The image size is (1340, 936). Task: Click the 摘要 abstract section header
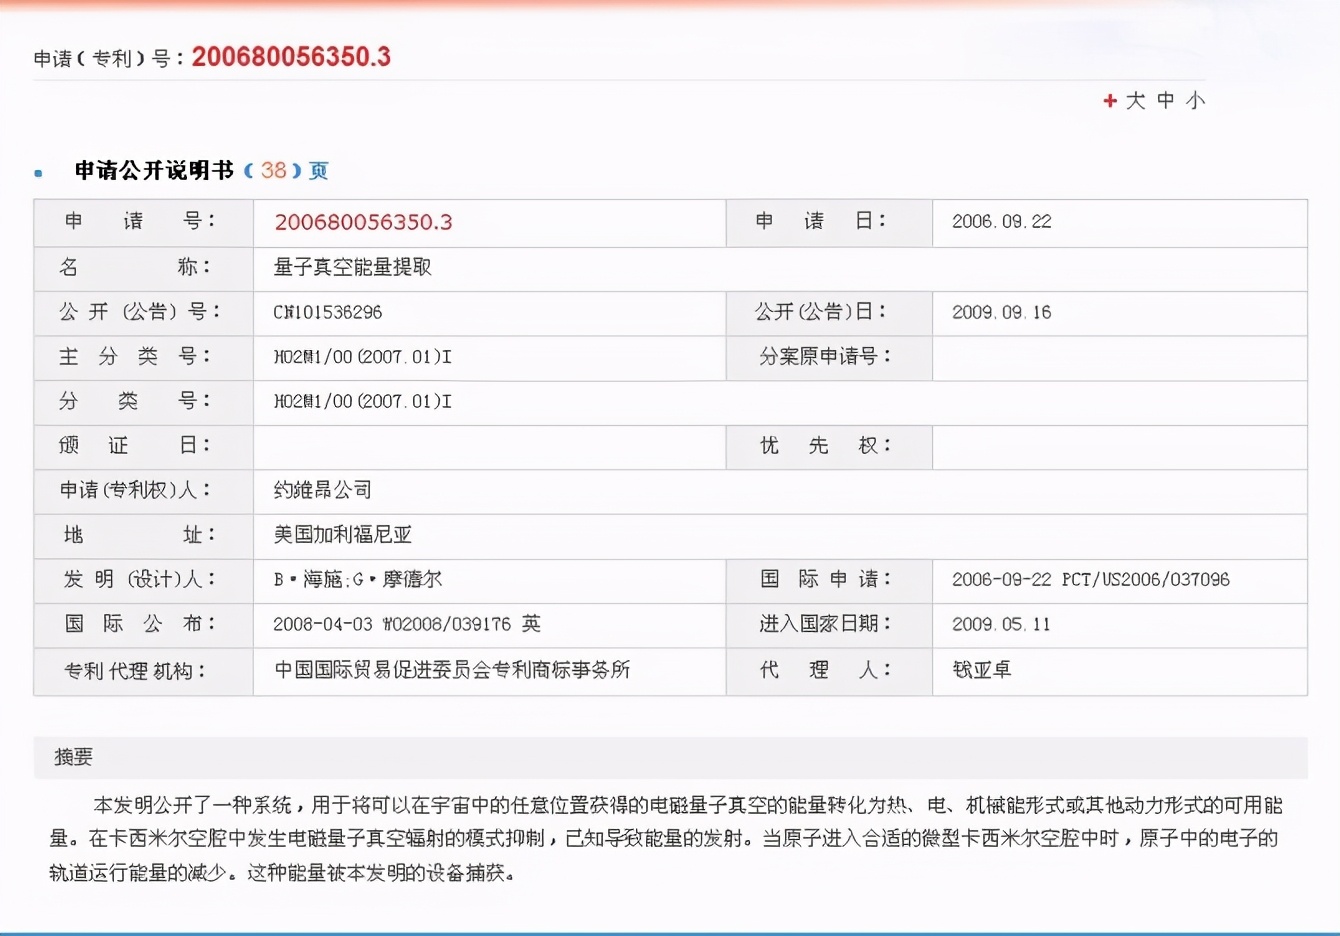(x=73, y=757)
